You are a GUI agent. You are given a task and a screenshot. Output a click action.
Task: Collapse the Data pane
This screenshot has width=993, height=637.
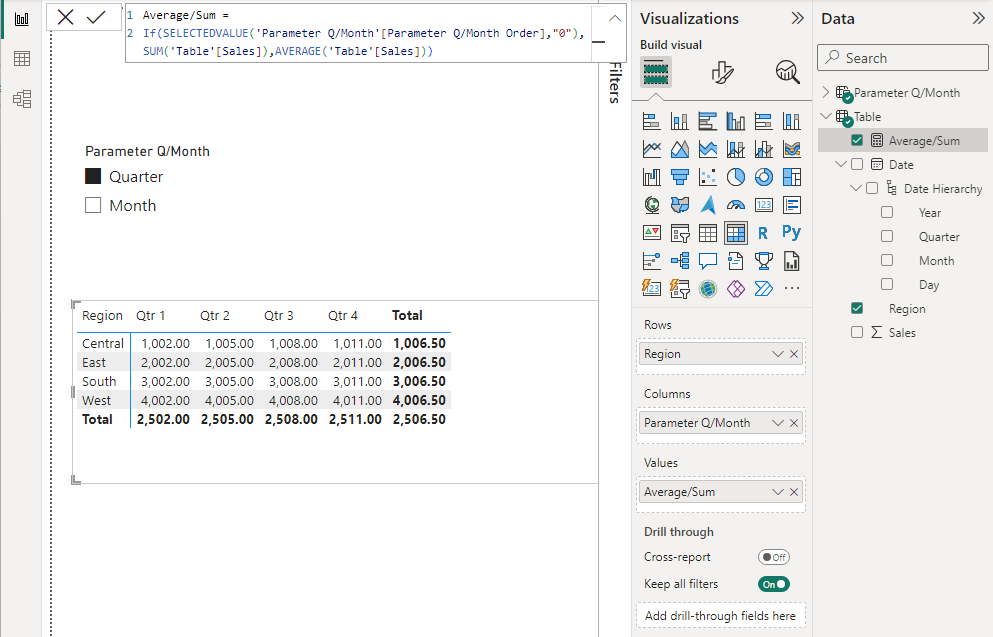click(x=978, y=18)
